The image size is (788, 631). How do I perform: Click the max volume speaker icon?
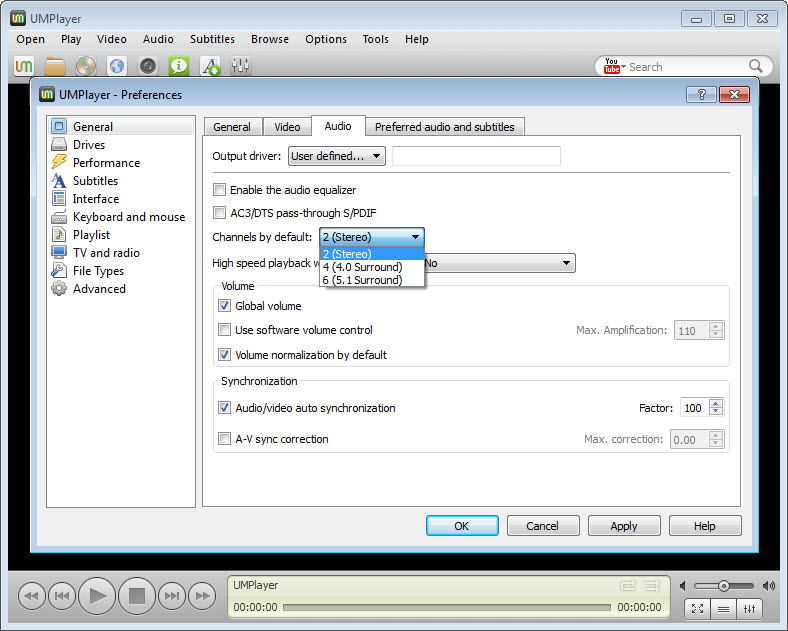pos(769,586)
